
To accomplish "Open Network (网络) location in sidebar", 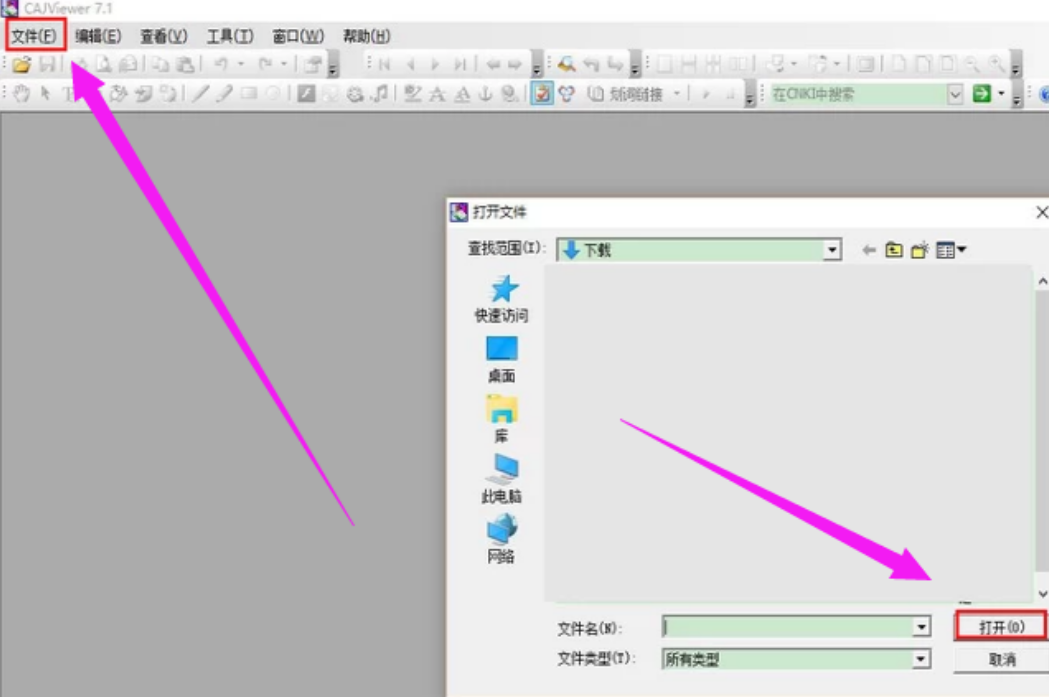I will [501, 539].
